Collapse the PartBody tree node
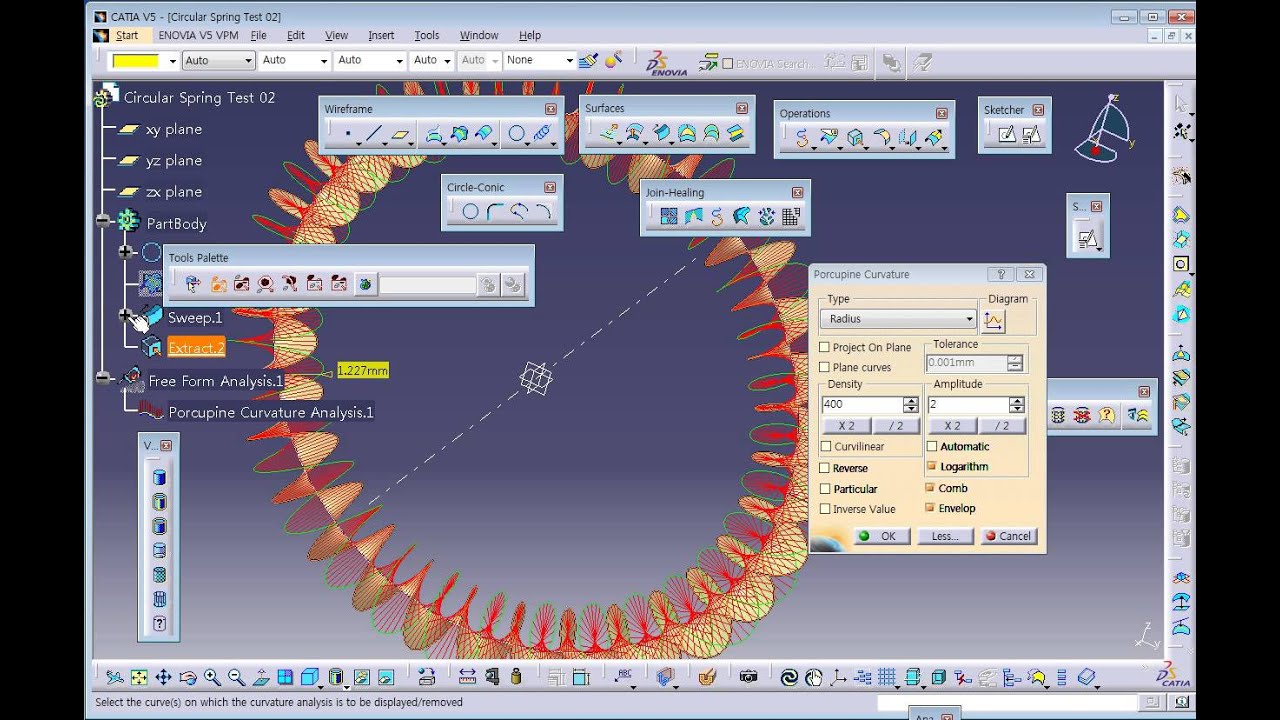This screenshot has width=1280, height=720. (x=104, y=221)
